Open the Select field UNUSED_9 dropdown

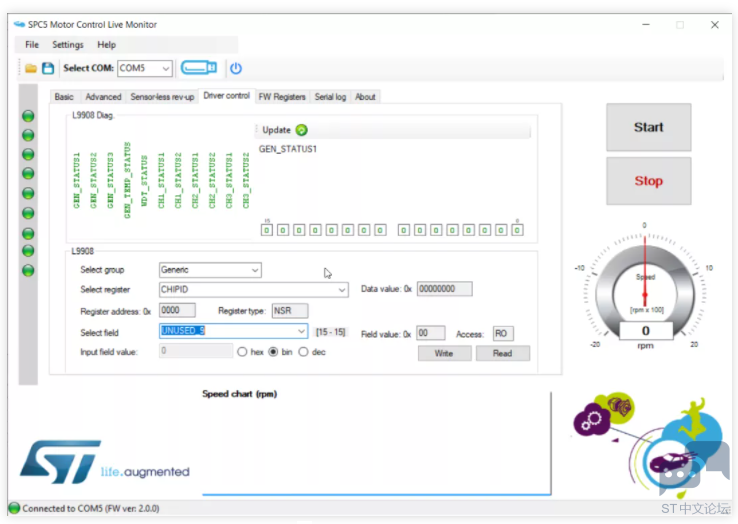(x=233, y=331)
